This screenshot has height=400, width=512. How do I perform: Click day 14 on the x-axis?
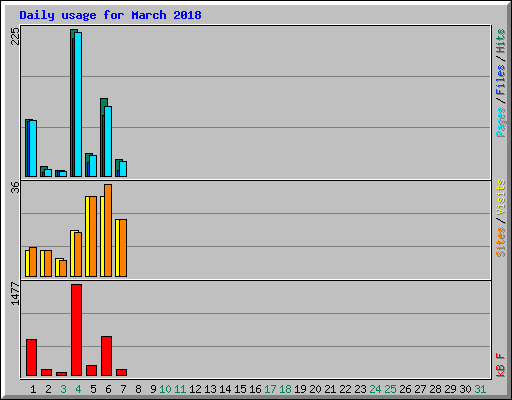point(225,389)
